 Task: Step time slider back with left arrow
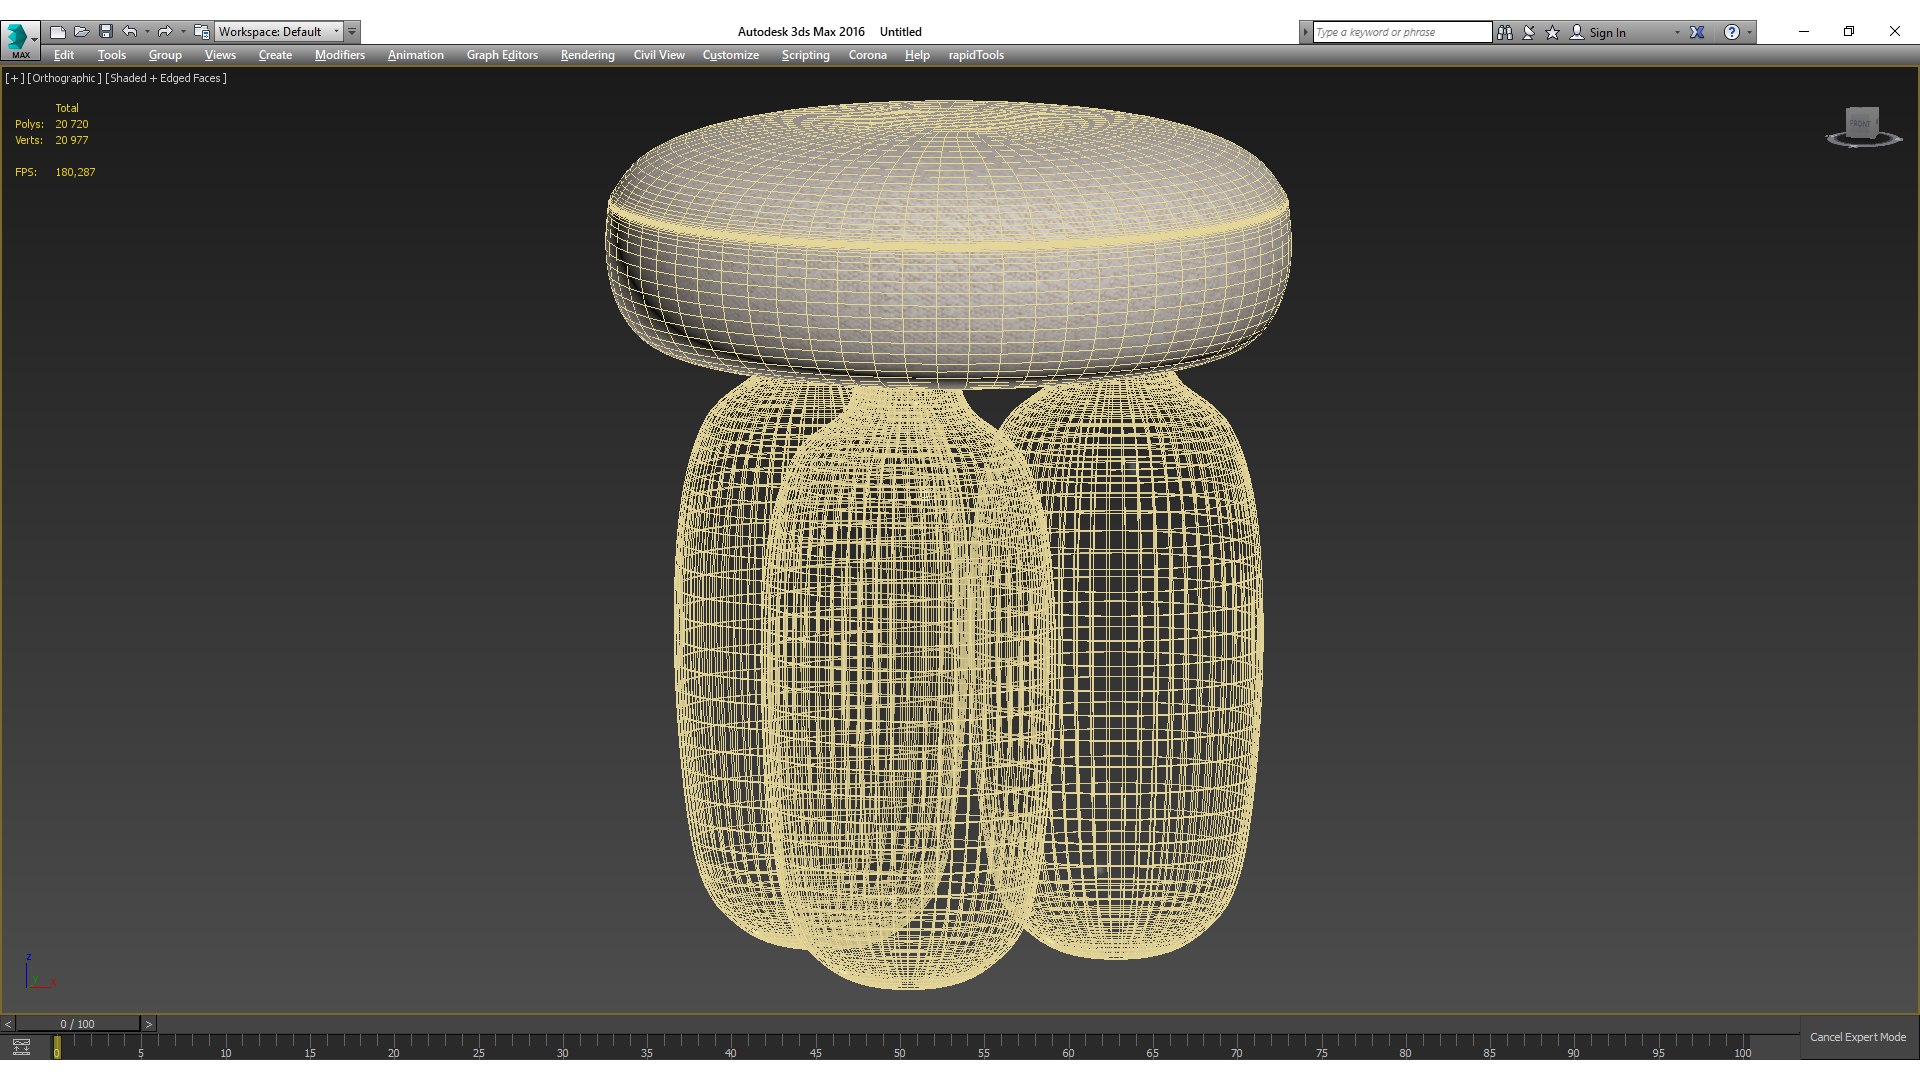tap(8, 1024)
